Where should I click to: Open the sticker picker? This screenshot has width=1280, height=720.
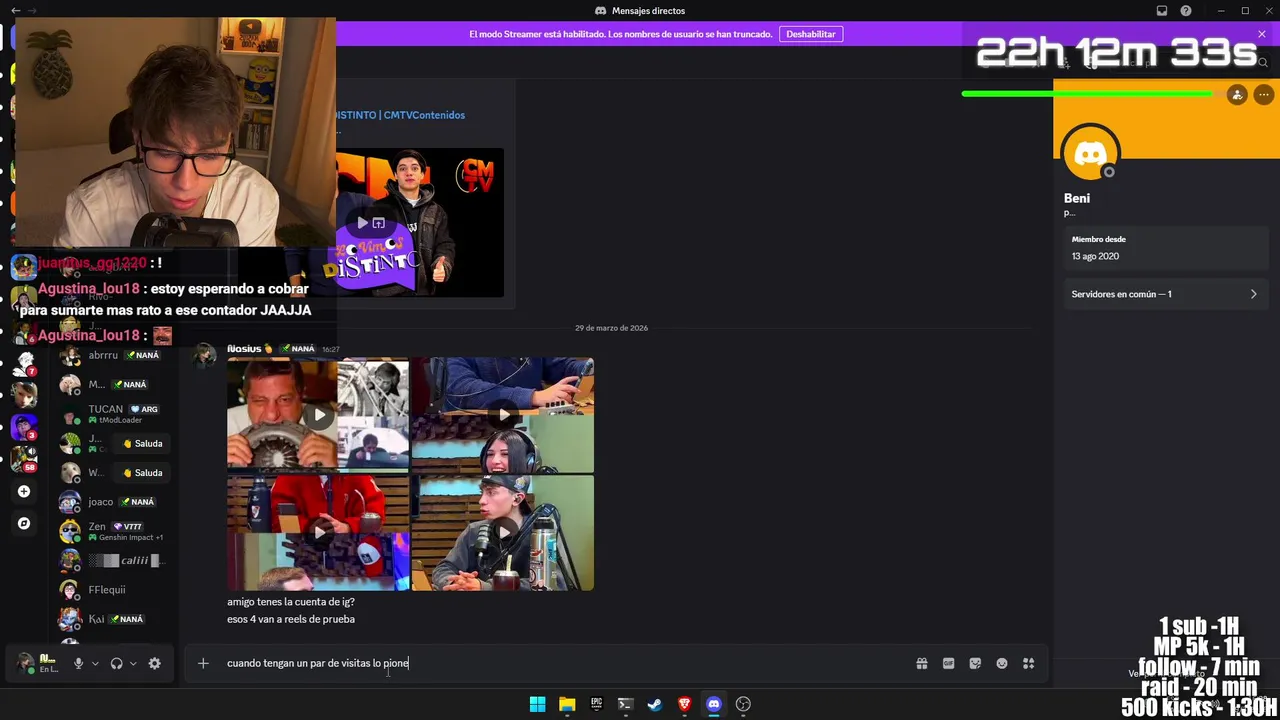point(975,663)
